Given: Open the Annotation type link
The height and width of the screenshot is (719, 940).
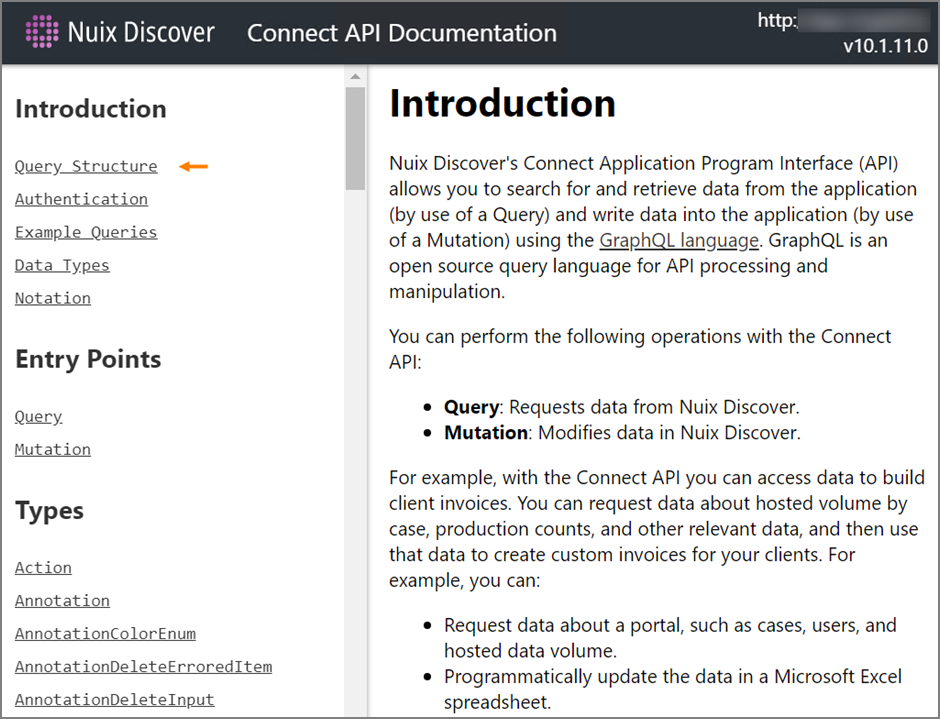Looking at the screenshot, I should pos(62,600).
